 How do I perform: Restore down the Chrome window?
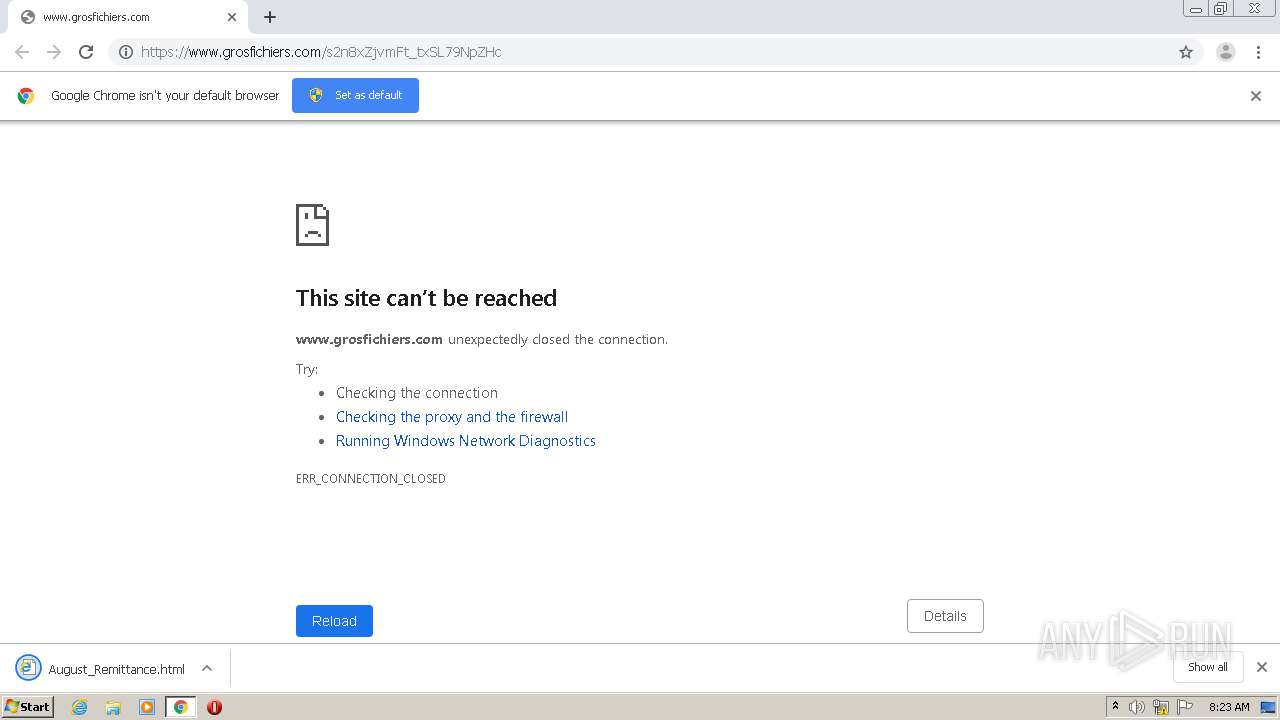[x=1221, y=9]
